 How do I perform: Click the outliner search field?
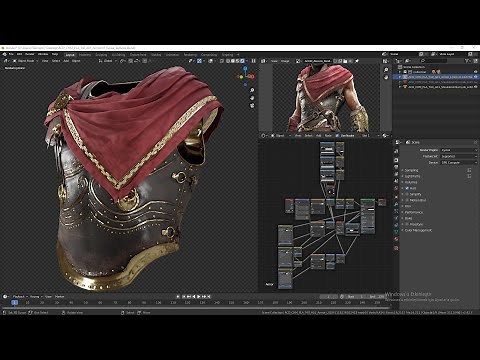[433, 61]
